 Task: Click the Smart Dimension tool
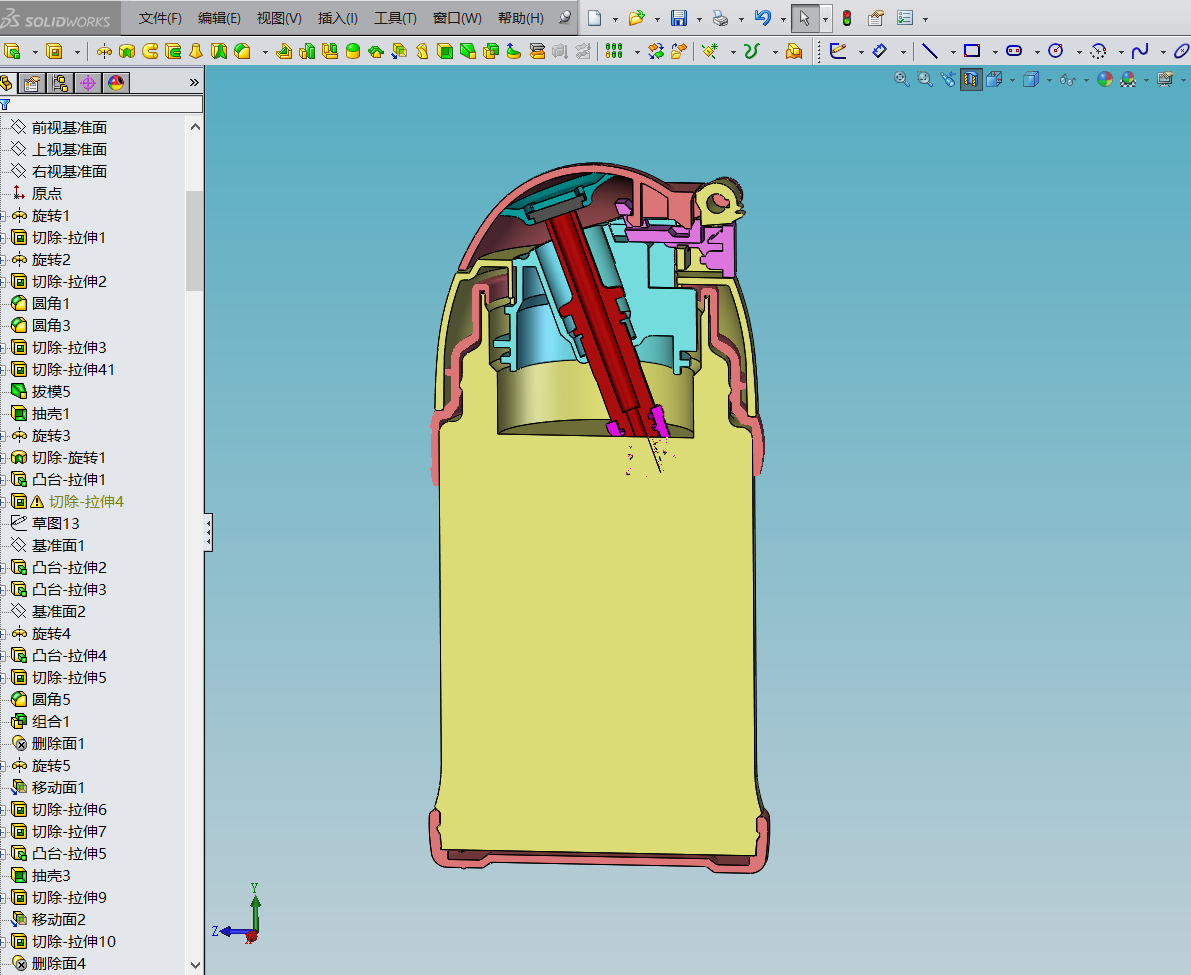[x=880, y=51]
